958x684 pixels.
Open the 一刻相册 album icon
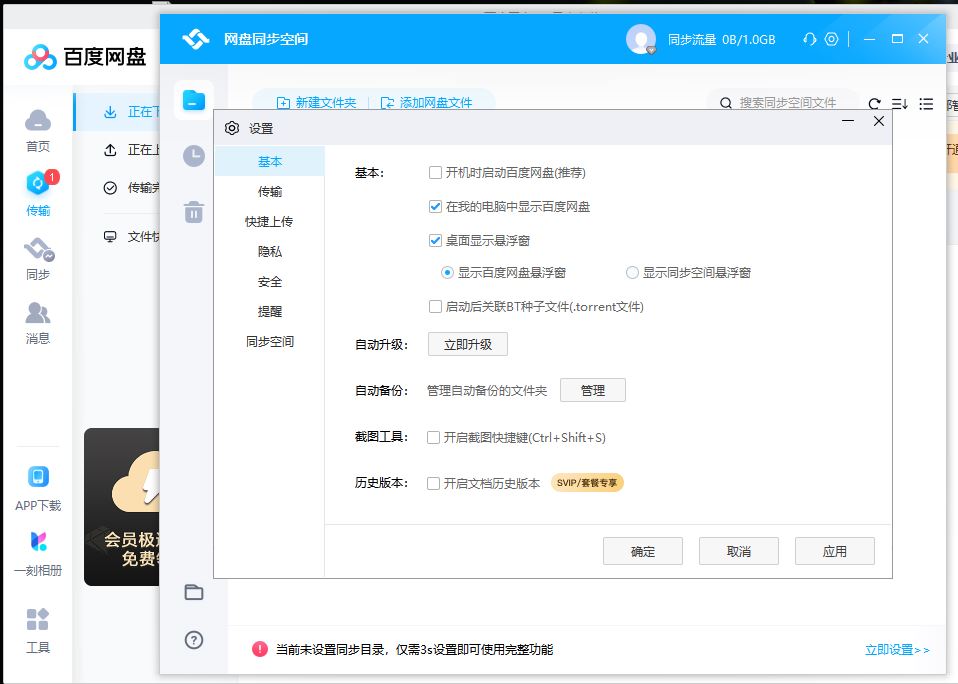click(x=38, y=541)
